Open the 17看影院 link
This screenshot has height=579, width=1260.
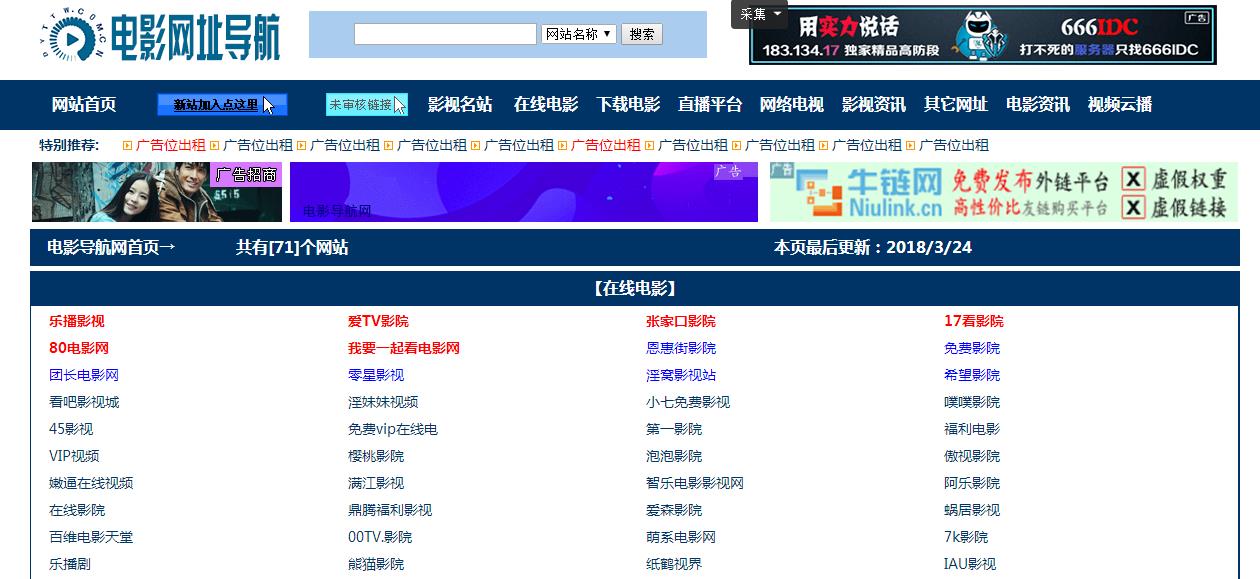tap(974, 321)
